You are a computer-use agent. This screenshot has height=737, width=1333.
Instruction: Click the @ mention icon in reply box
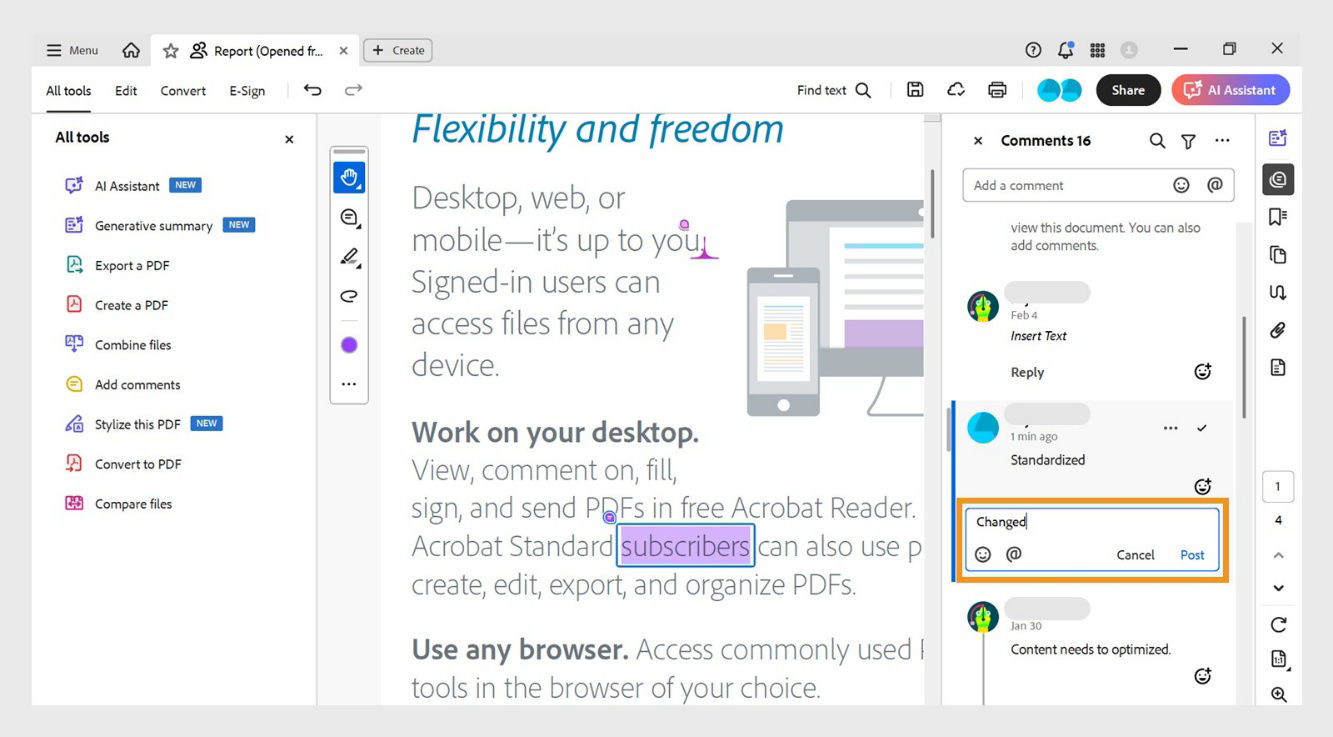[x=1014, y=554]
